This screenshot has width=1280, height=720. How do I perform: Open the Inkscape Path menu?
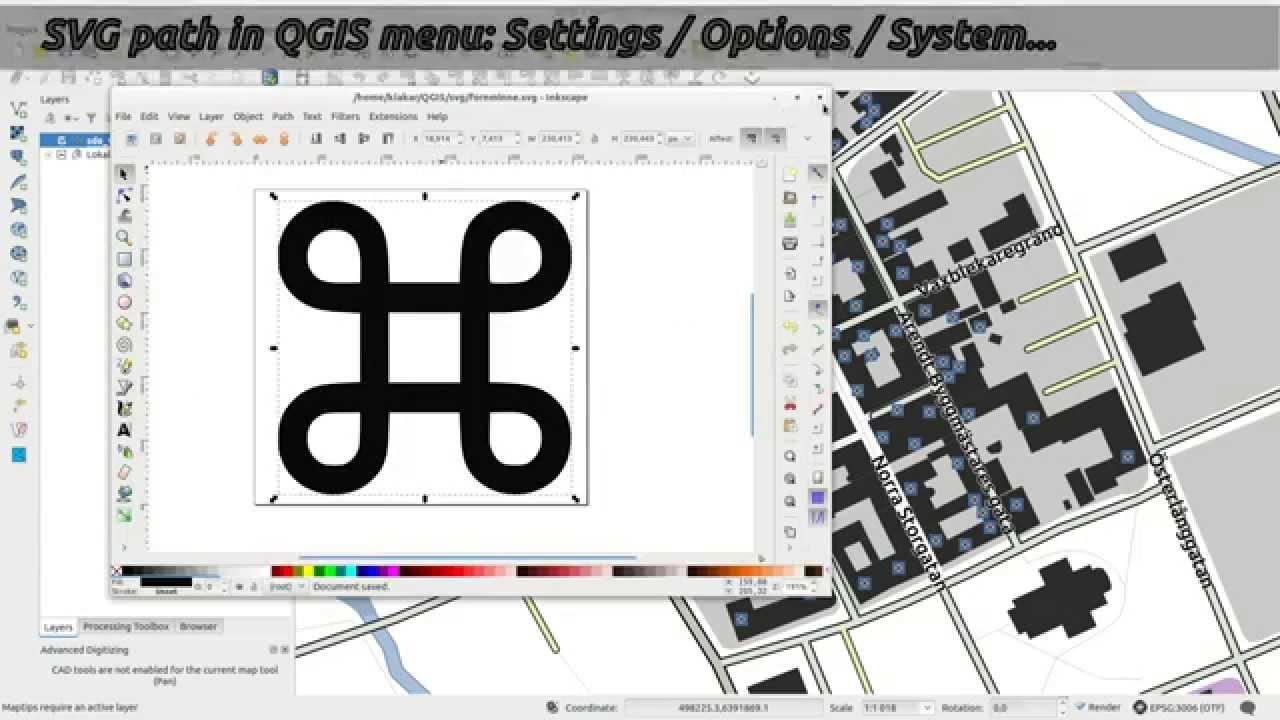click(x=283, y=116)
